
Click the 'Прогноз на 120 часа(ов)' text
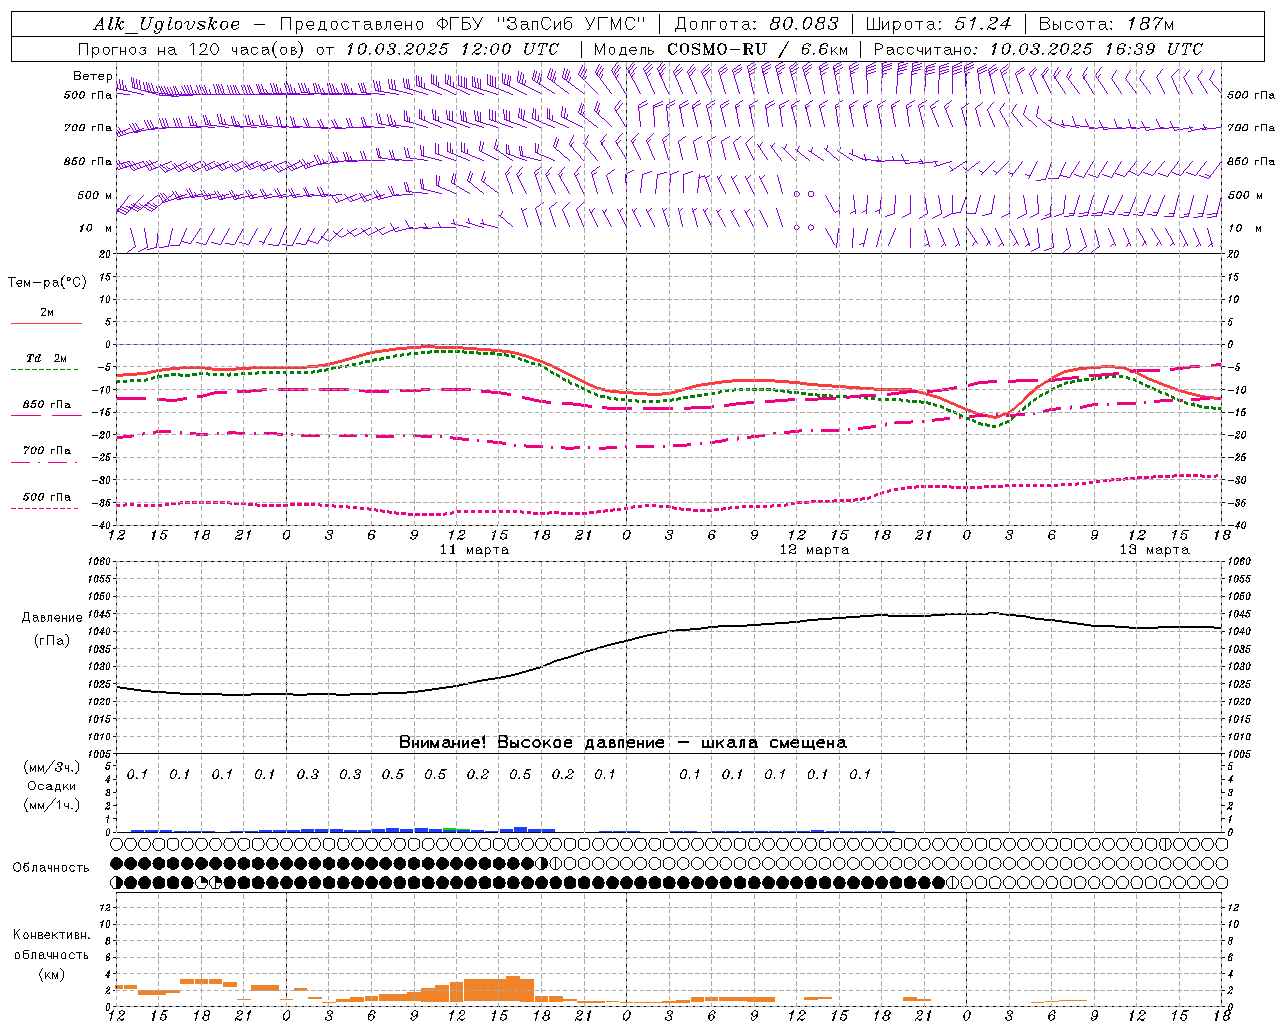point(192,49)
